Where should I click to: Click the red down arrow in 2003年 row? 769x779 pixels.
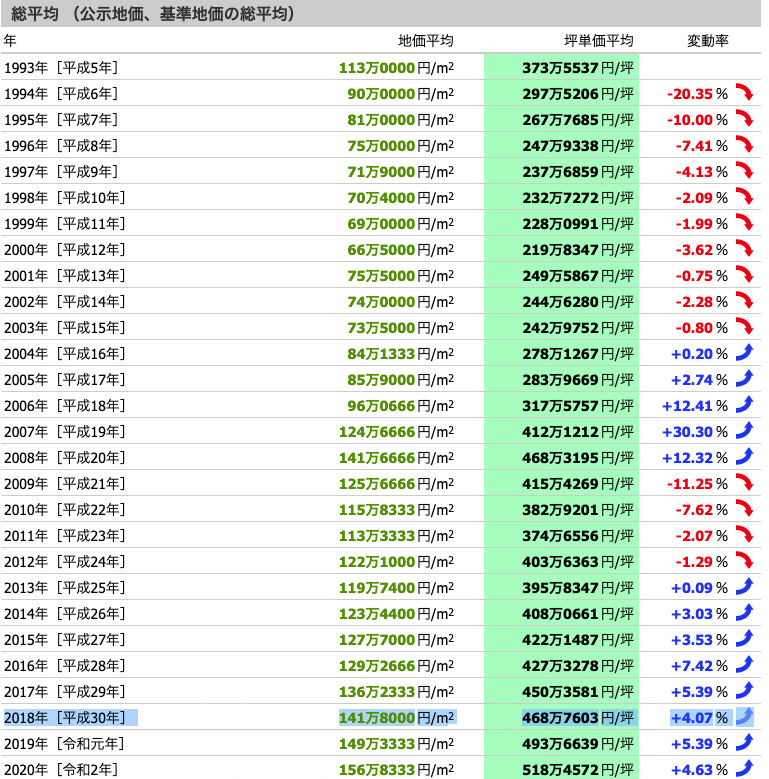pos(744,327)
